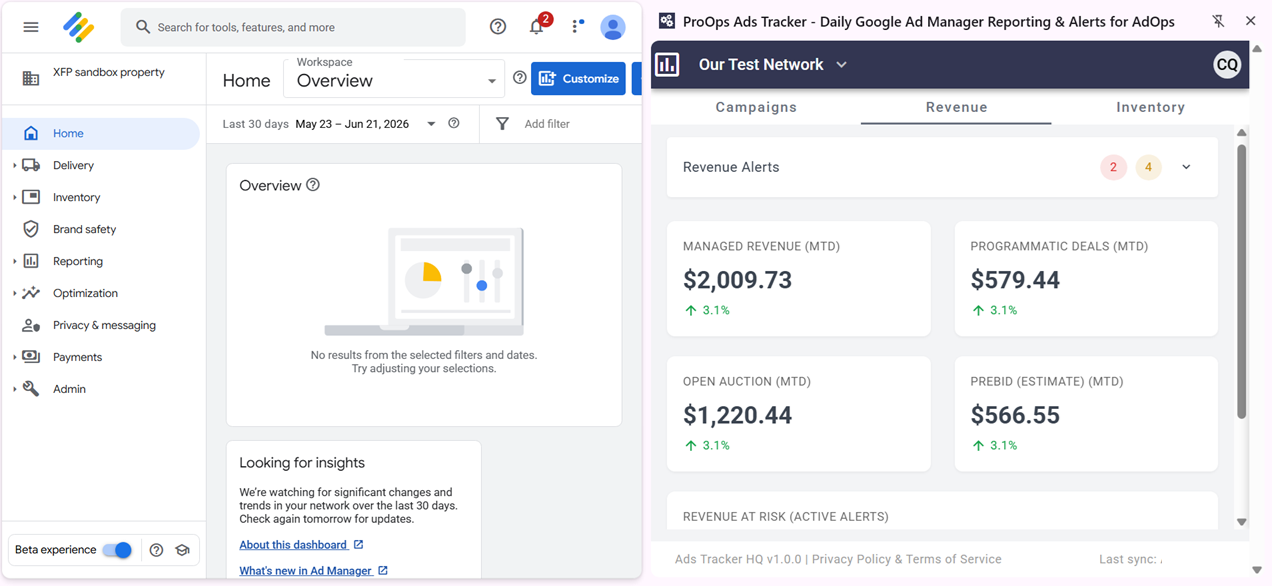Image resolution: width=1272 pixels, height=586 pixels.
Task: Open the apps grid dots icon
Action: click(x=577, y=27)
